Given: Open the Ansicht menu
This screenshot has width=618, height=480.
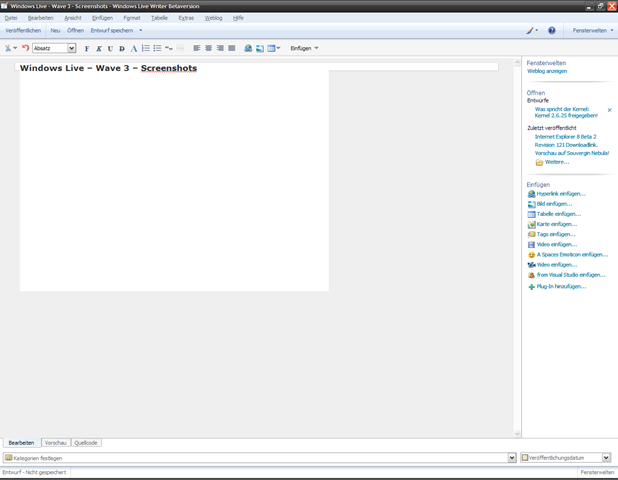Looking at the screenshot, I should point(73,18).
